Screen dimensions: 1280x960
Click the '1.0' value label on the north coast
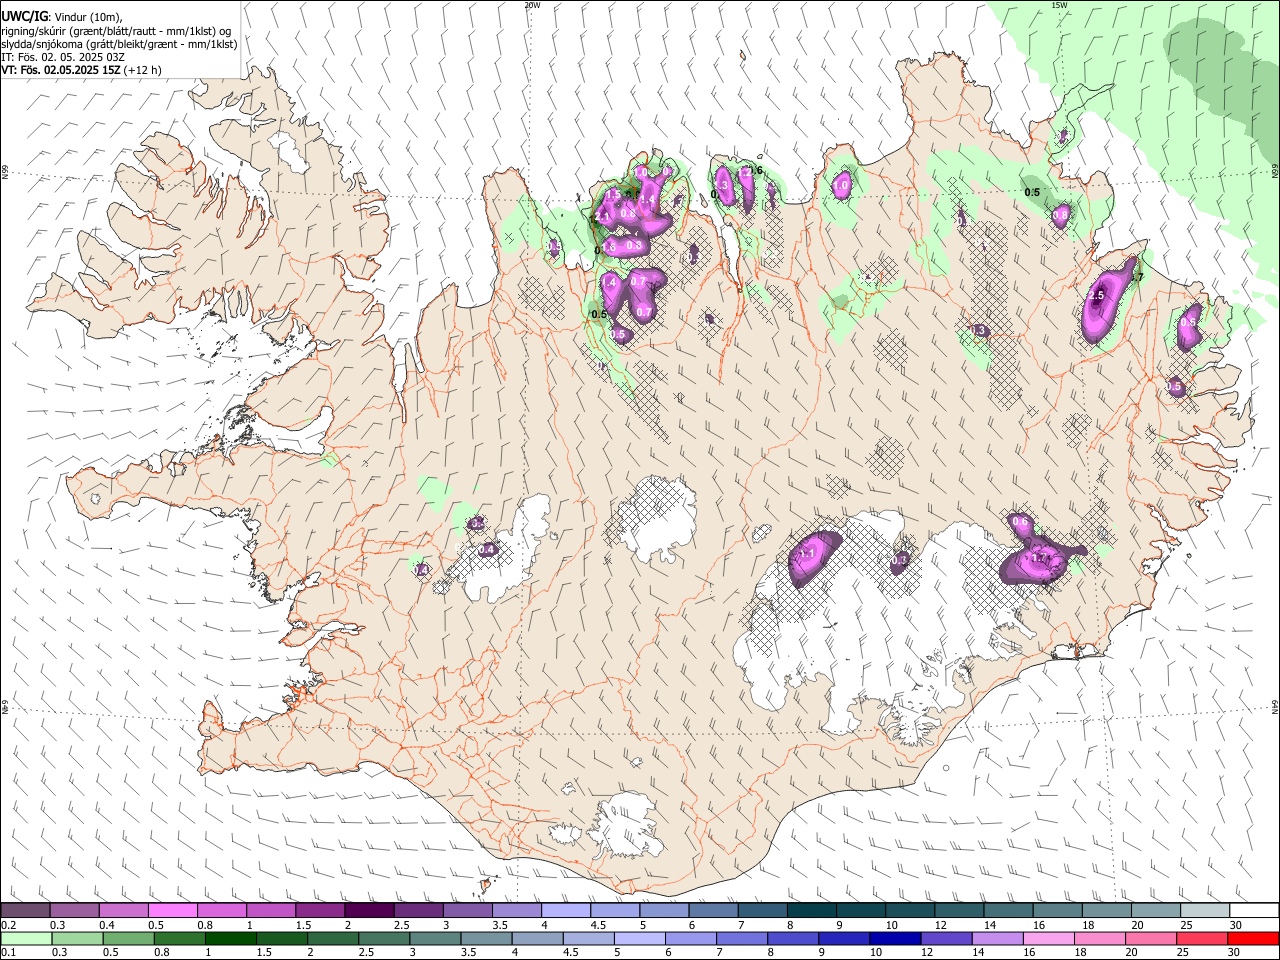click(x=842, y=185)
